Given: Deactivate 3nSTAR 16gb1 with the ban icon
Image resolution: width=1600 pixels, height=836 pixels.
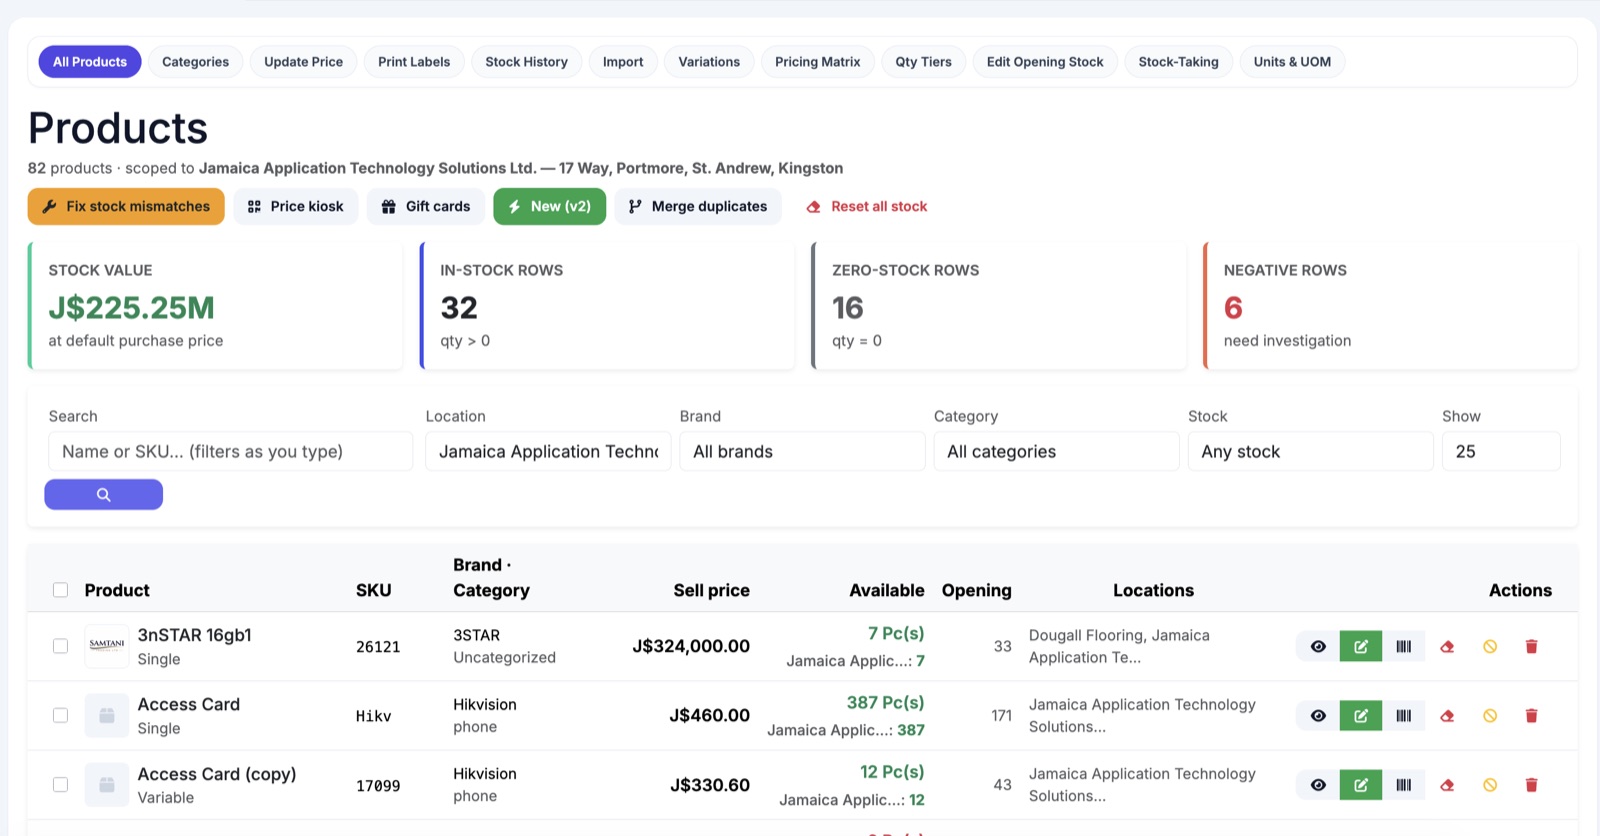Looking at the screenshot, I should [x=1490, y=647].
